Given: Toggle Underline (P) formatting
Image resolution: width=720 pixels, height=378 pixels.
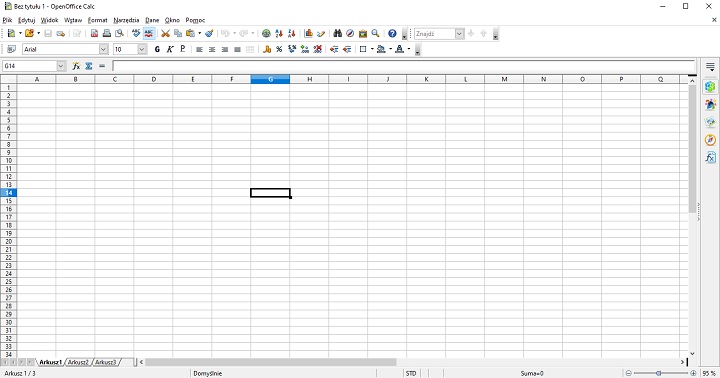Looking at the screenshot, I should [182, 49].
